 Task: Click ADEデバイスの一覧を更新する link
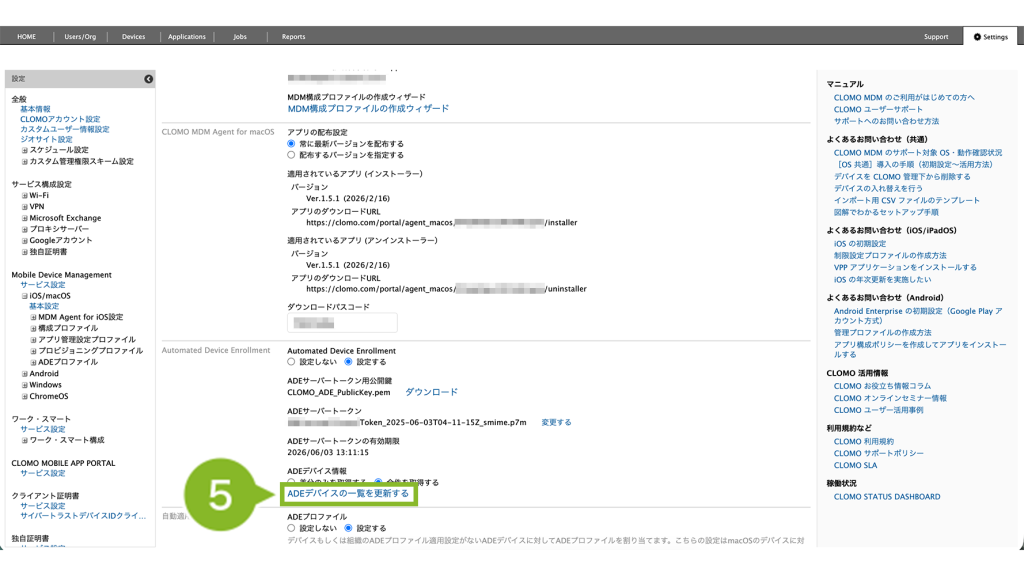click(x=348, y=494)
